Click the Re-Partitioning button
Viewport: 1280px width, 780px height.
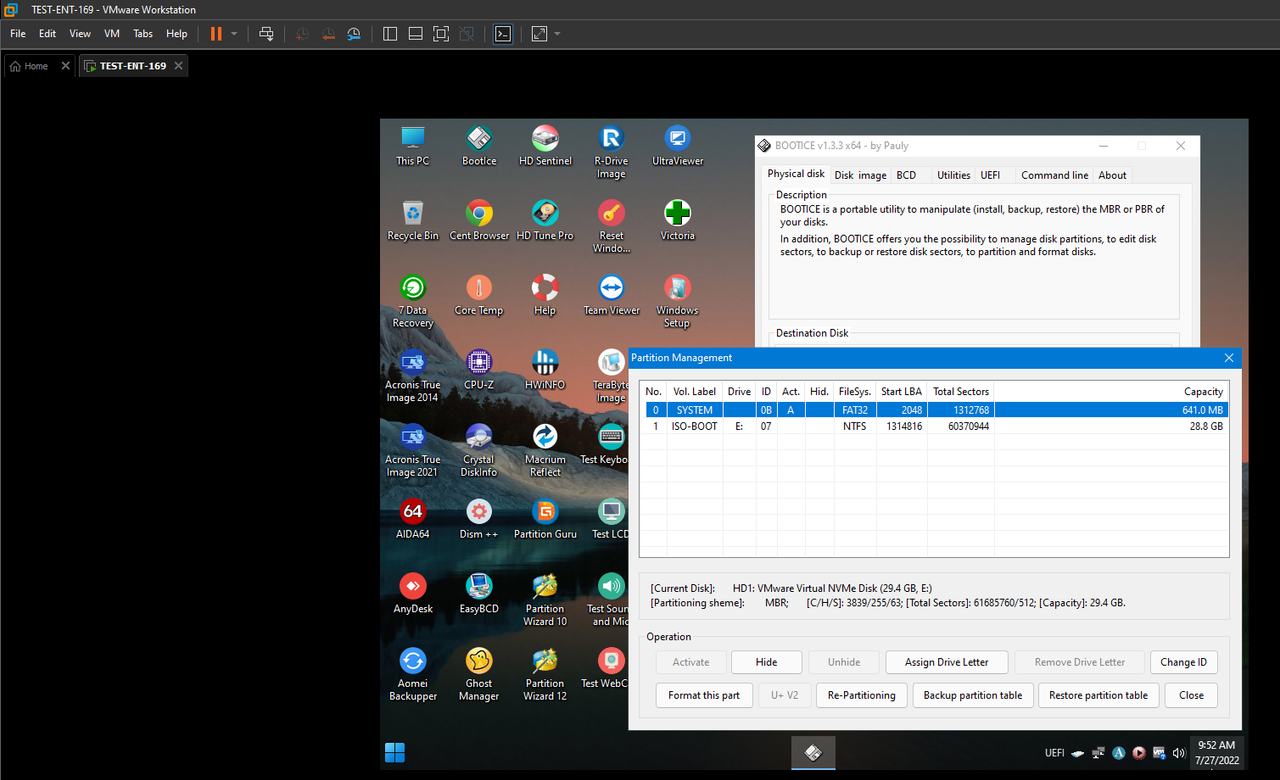[x=862, y=695]
